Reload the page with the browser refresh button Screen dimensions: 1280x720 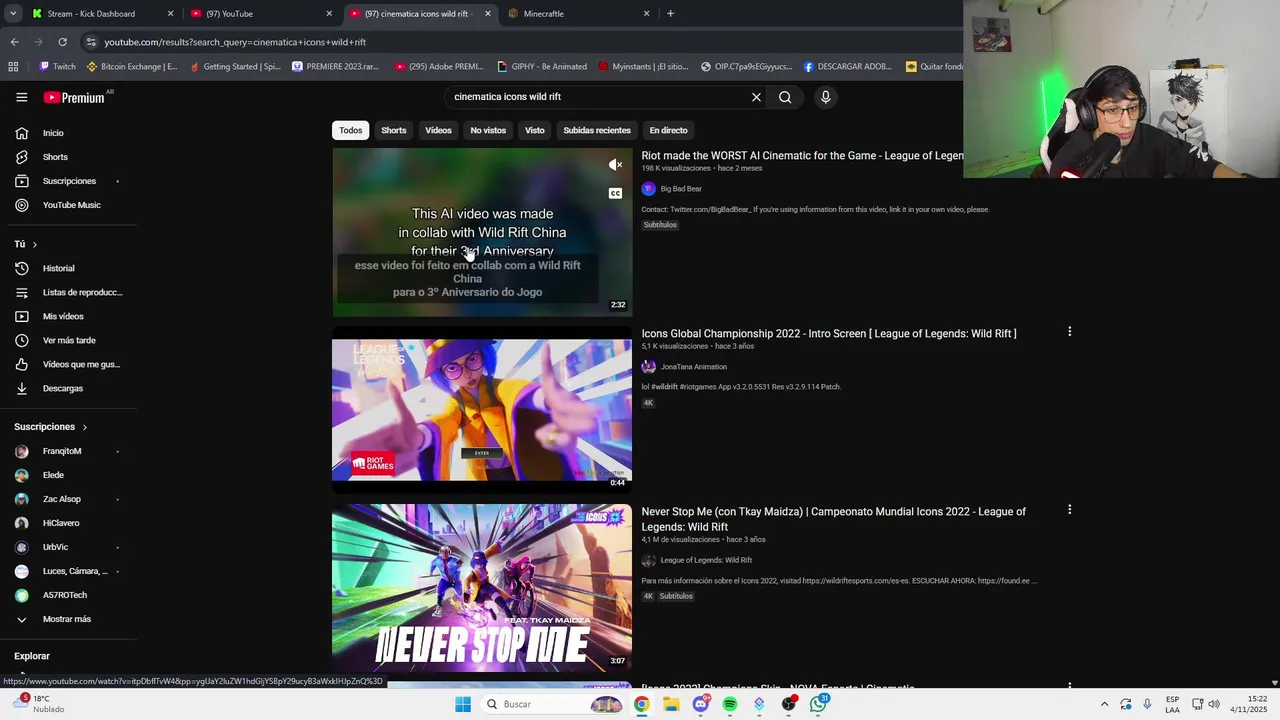62,42
